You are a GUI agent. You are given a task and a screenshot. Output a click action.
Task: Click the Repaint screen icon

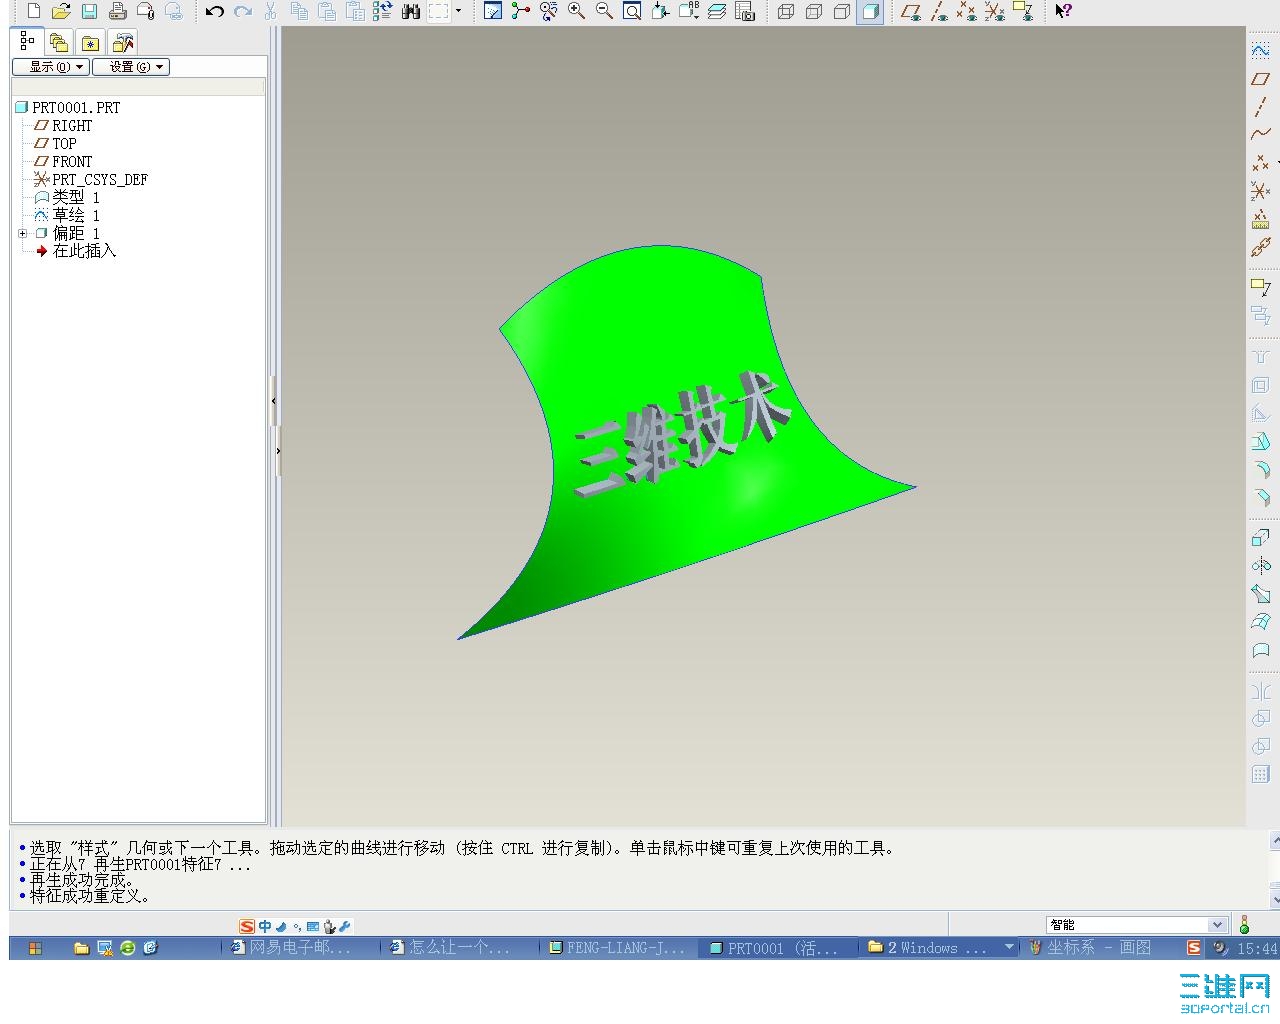click(492, 11)
